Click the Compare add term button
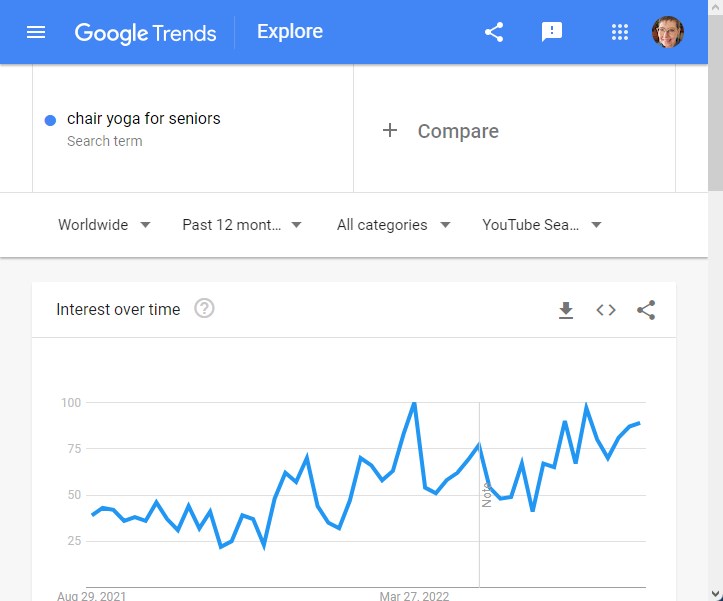 (x=440, y=131)
